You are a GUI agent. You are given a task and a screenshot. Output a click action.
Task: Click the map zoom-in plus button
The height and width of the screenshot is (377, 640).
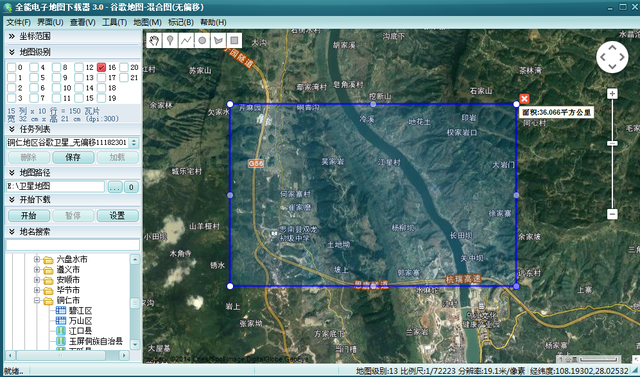click(x=612, y=94)
